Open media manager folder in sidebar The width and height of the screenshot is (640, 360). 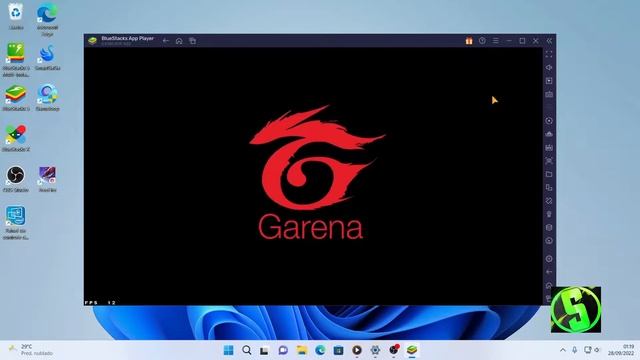tap(549, 174)
